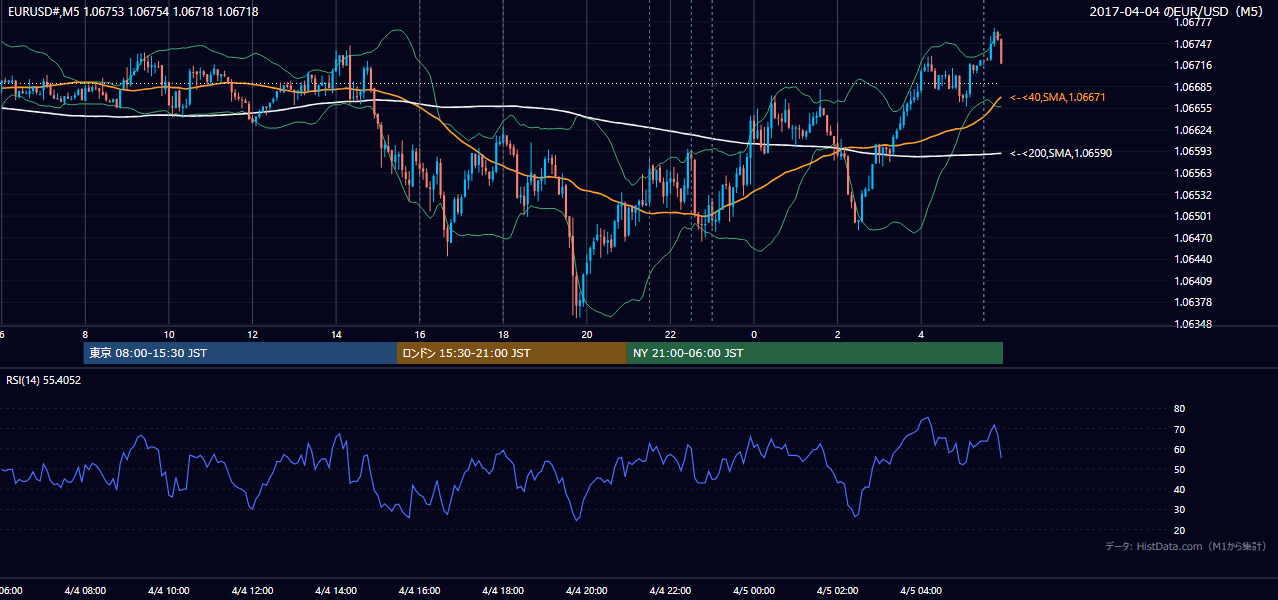Click hour tick 20 under price chart

[x=587, y=335]
